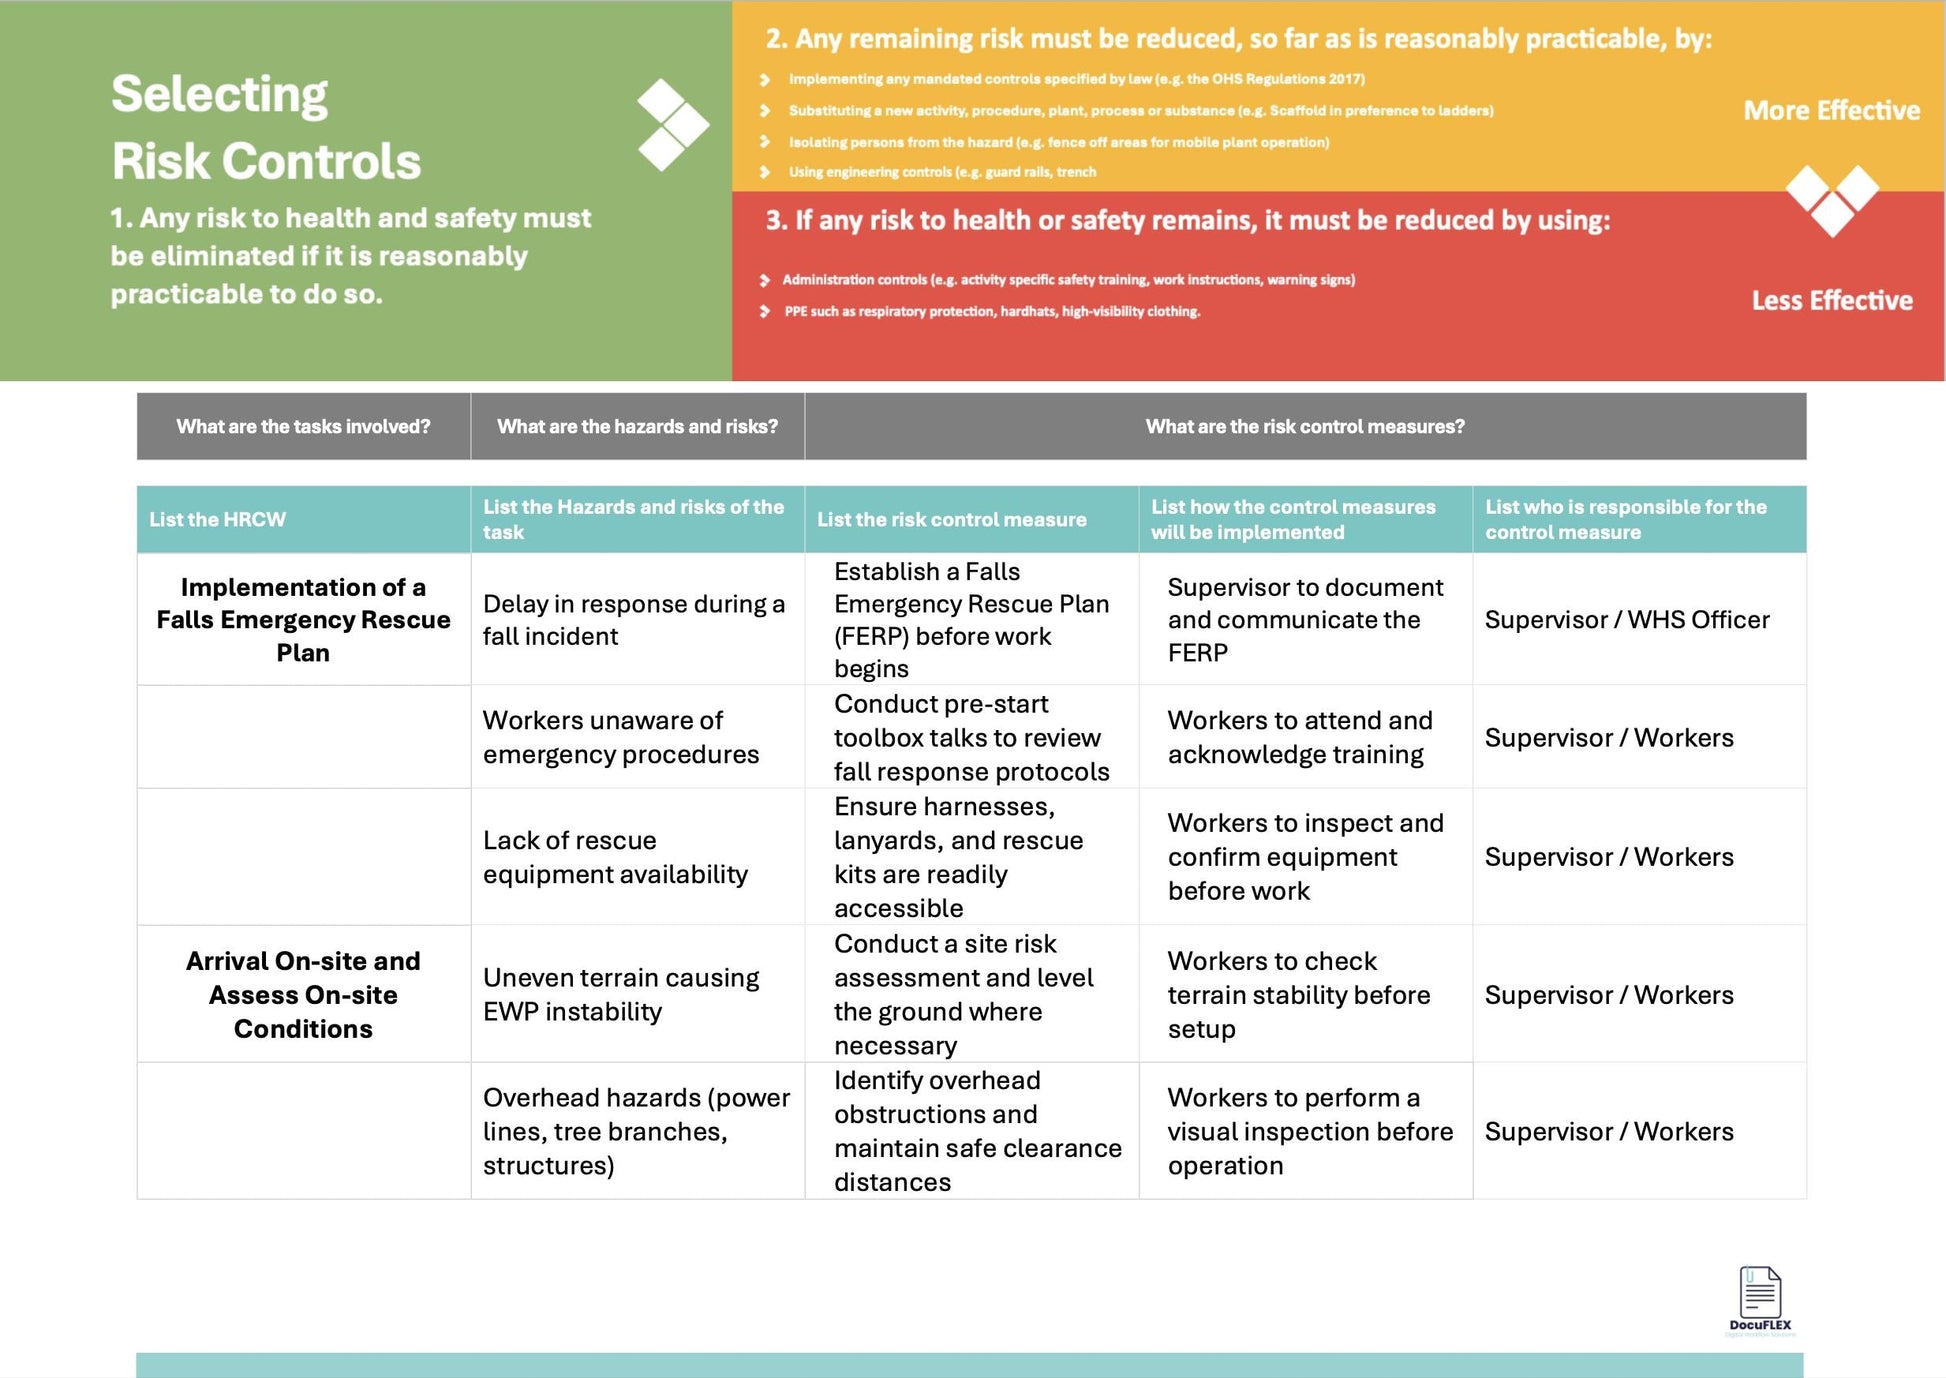Click the DocuFLEX document icon
The width and height of the screenshot is (1946, 1378).
1760,1290
